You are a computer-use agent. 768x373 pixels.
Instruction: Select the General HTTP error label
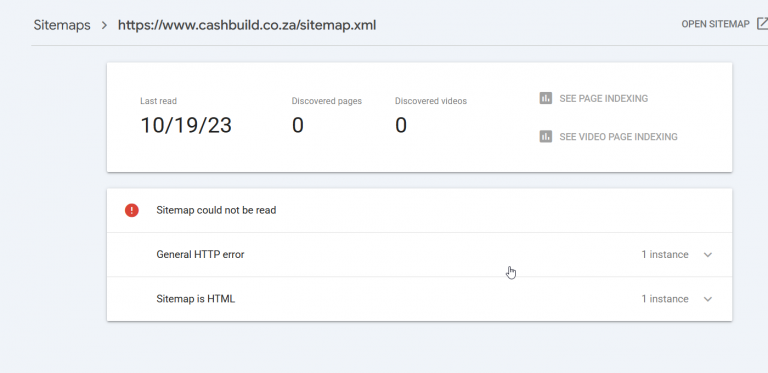tap(200, 255)
